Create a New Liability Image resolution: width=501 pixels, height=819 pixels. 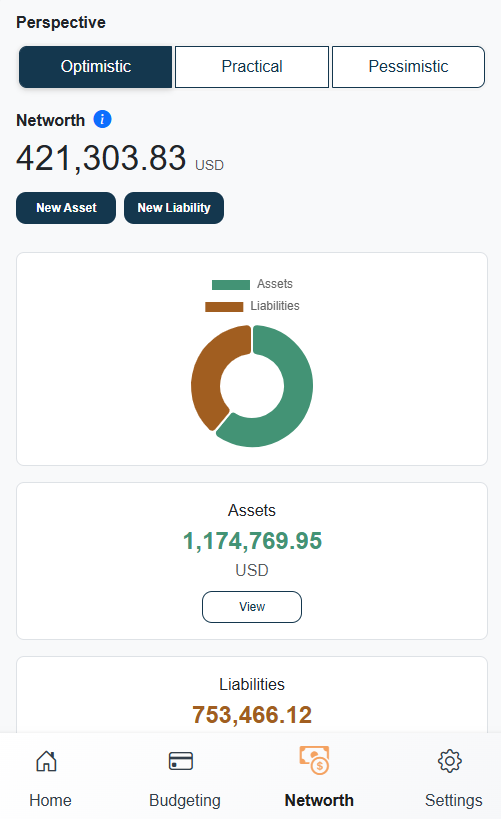[x=174, y=208]
